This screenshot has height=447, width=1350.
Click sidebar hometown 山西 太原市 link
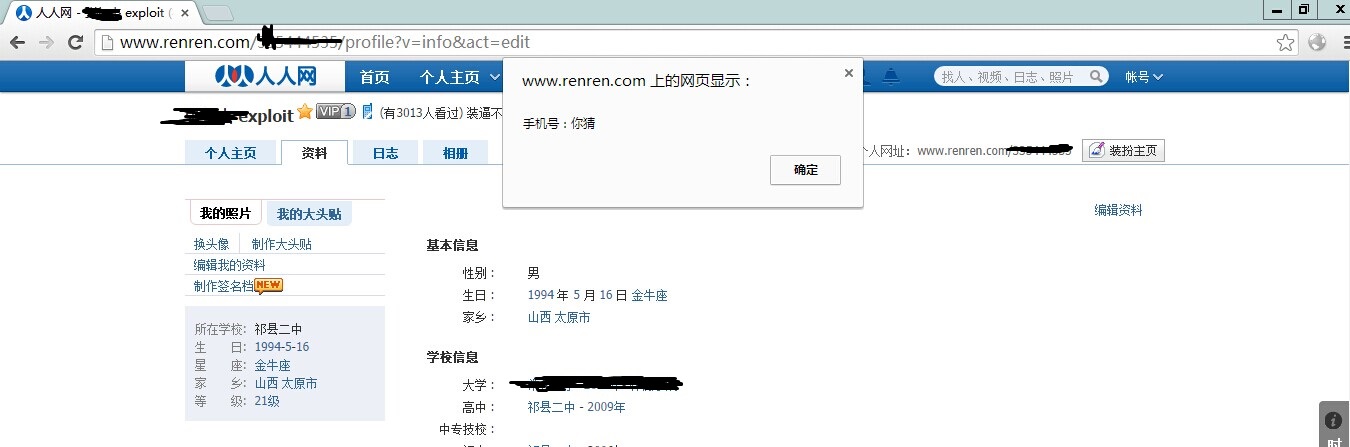(286, 383)
